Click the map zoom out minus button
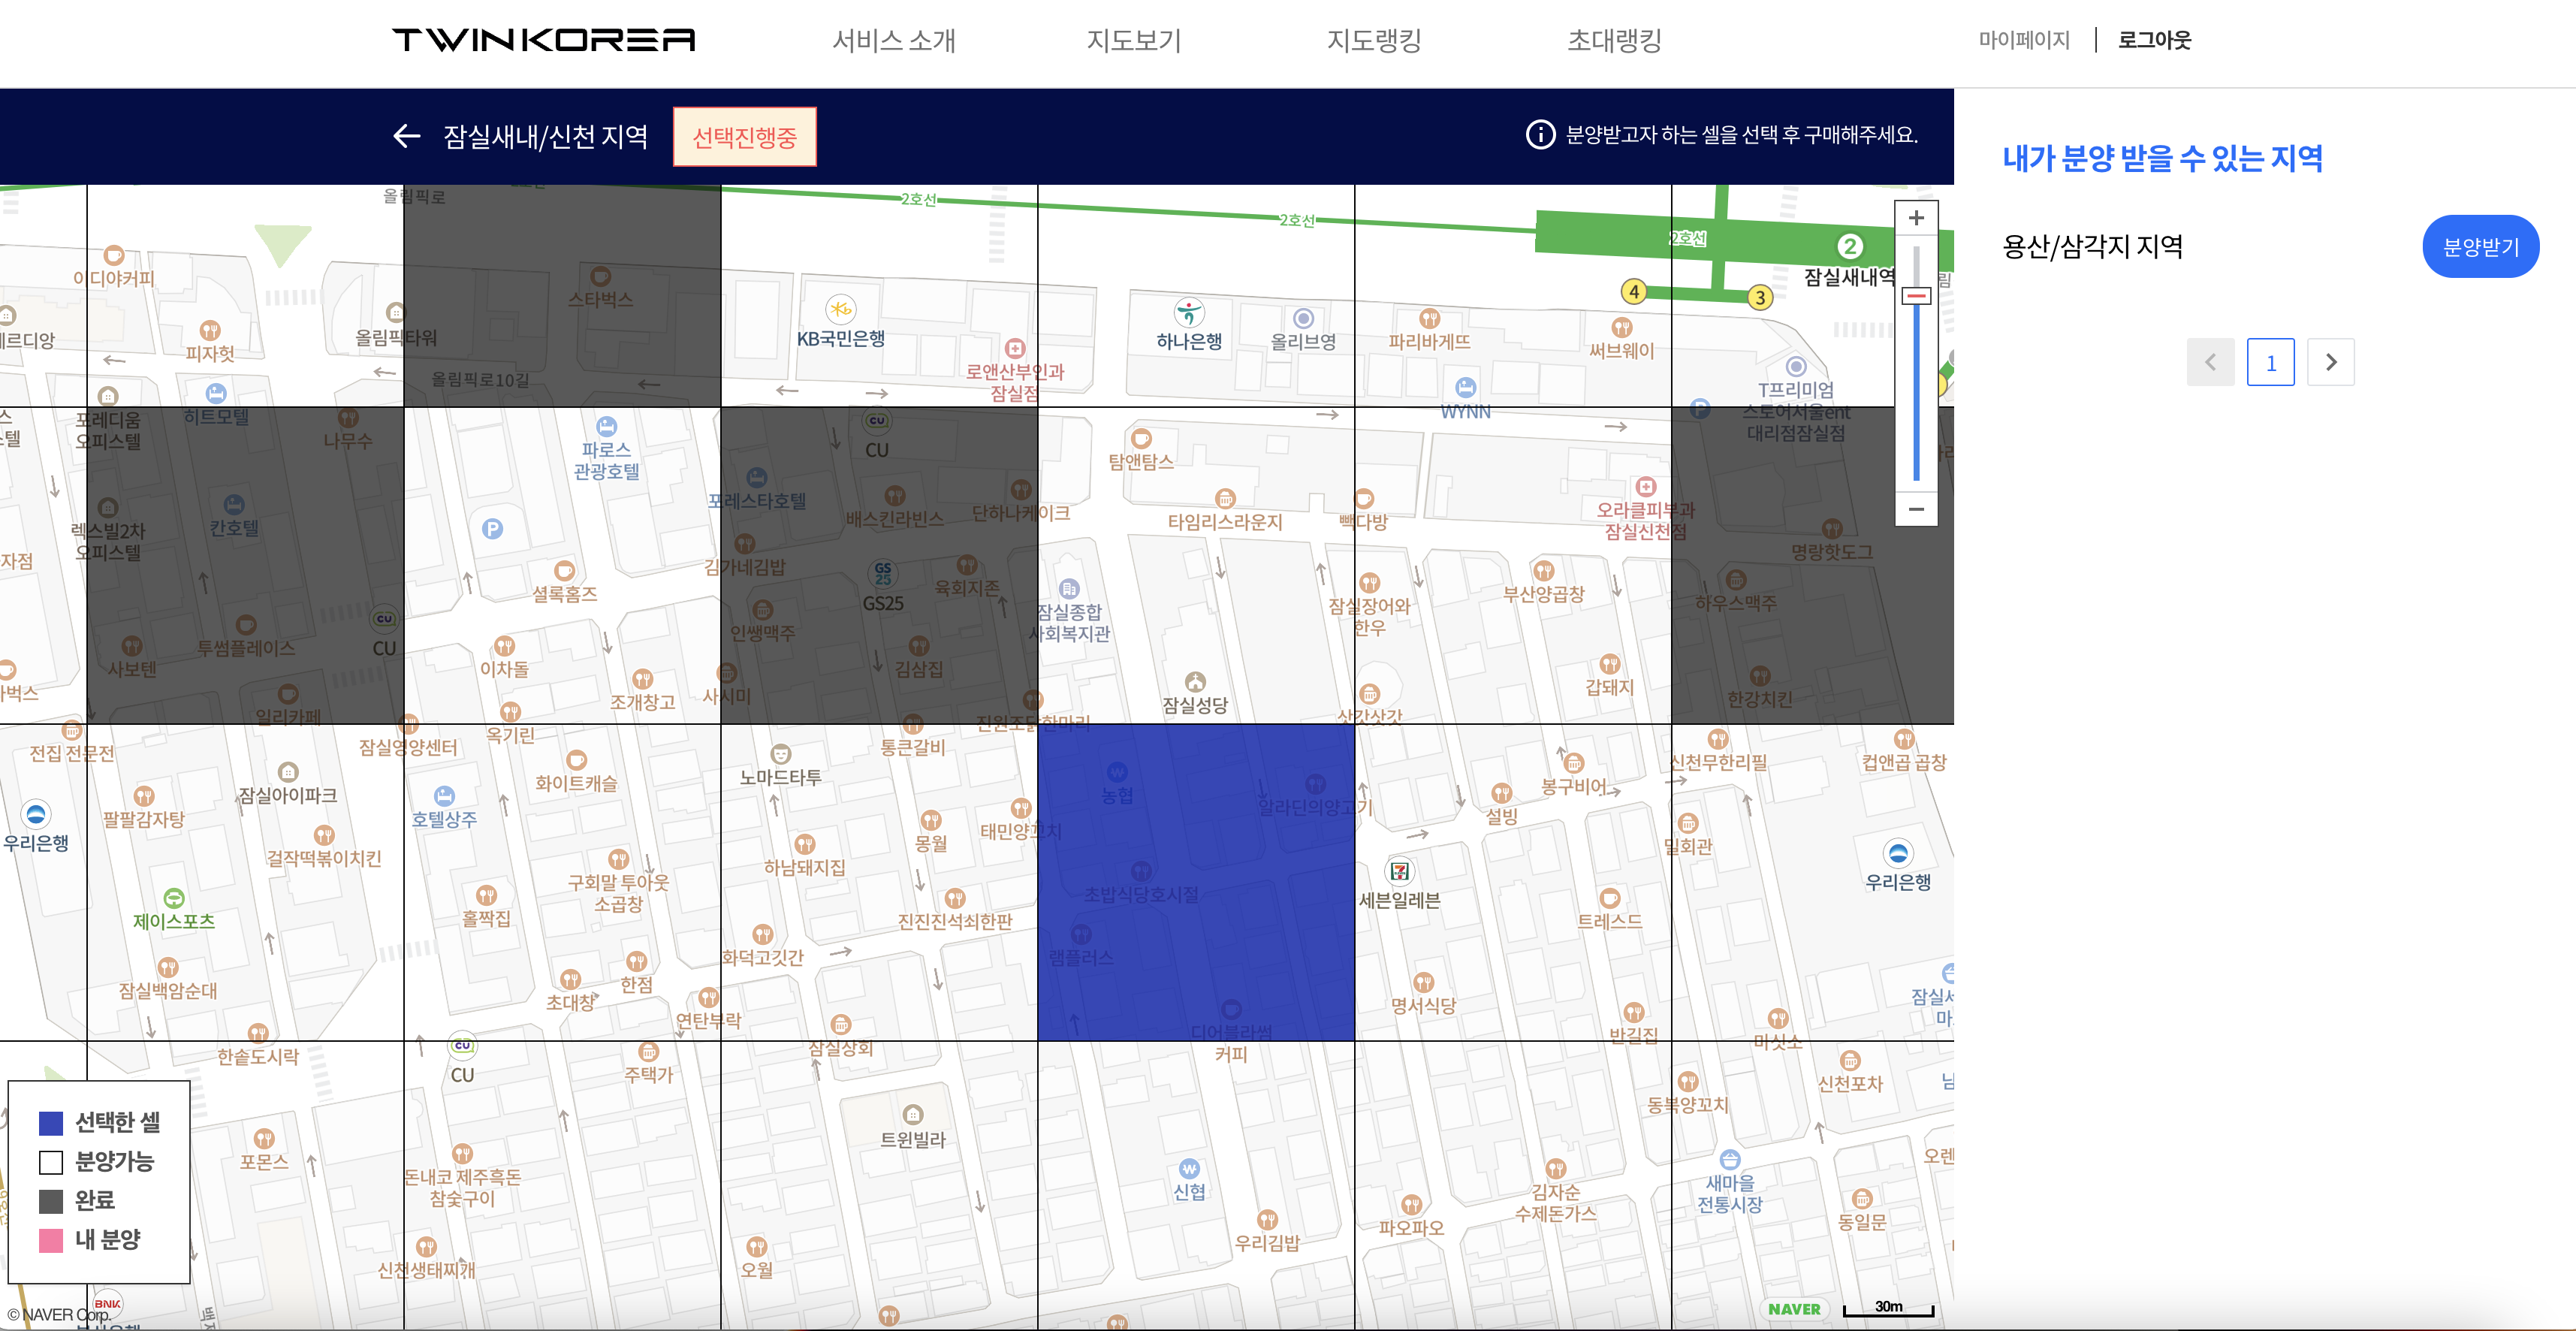Image resolution: width=2576 pixels, height=1331 pixels. [1916, 509]
